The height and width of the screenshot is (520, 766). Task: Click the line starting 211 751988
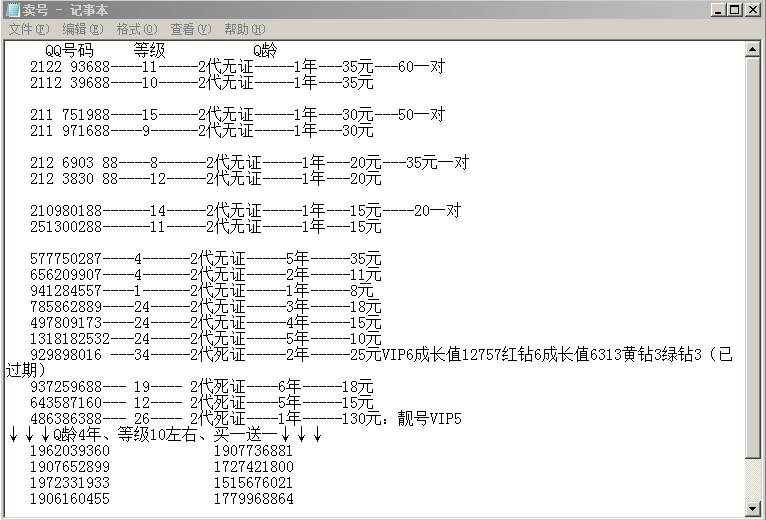[237, 114]
